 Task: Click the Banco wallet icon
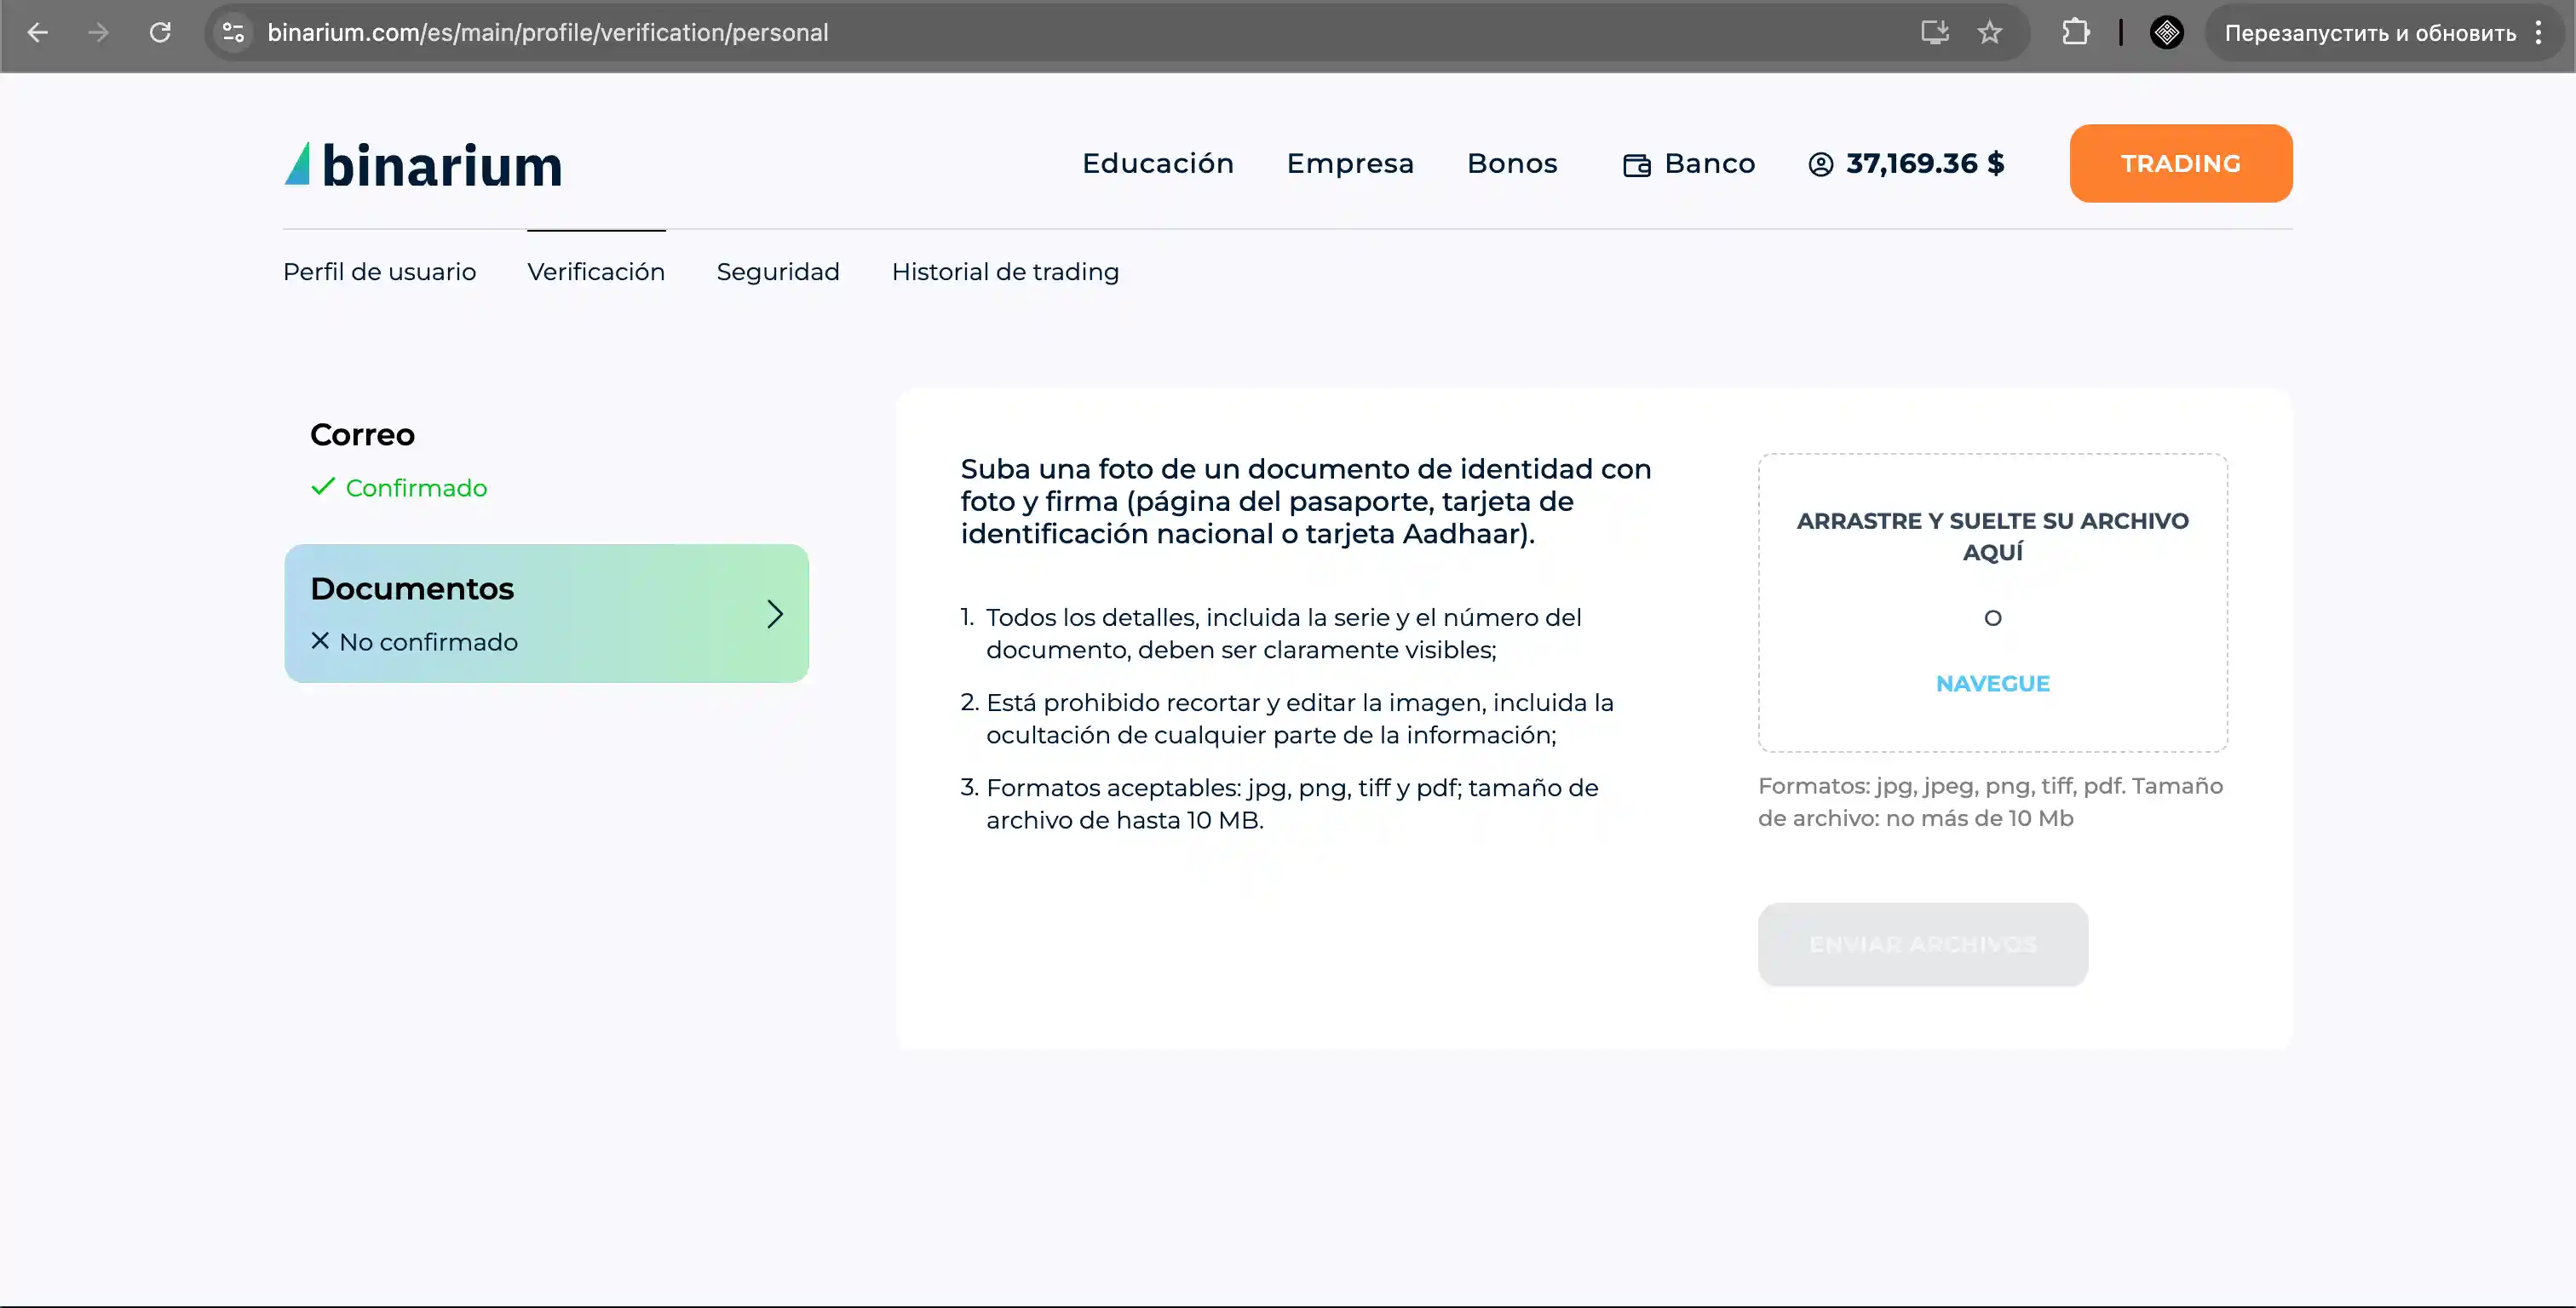(x=1637, y=165)
